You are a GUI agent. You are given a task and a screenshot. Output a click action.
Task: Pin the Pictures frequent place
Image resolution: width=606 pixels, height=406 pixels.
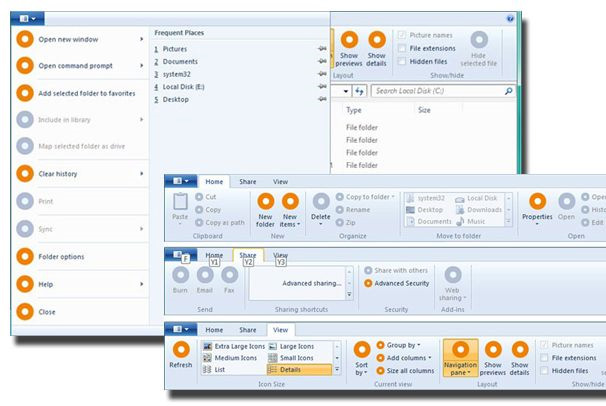[x=321, y=48]
